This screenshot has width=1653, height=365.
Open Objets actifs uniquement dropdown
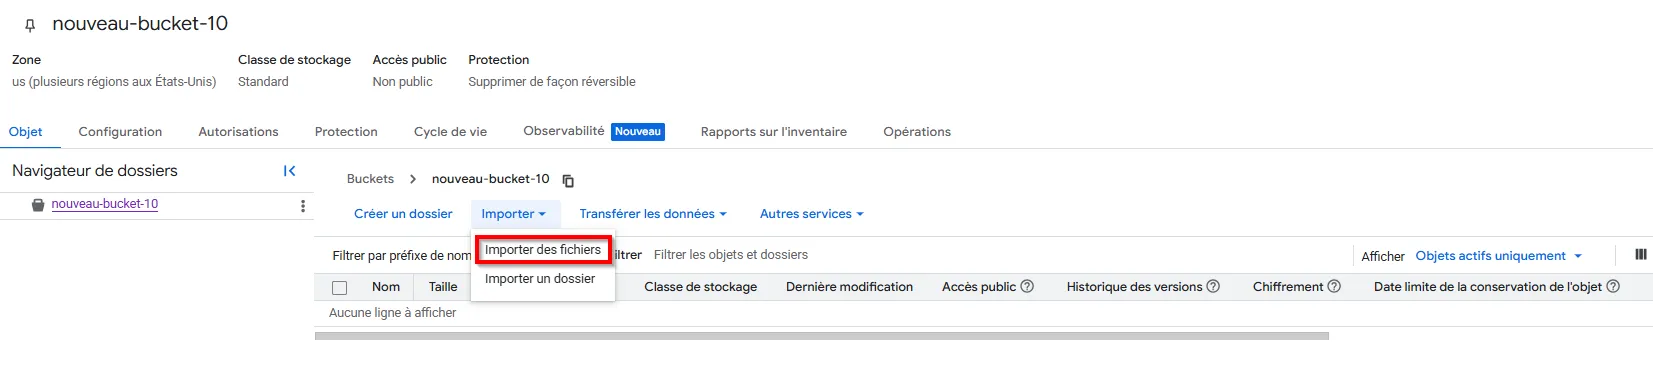tap(1499, 256)
